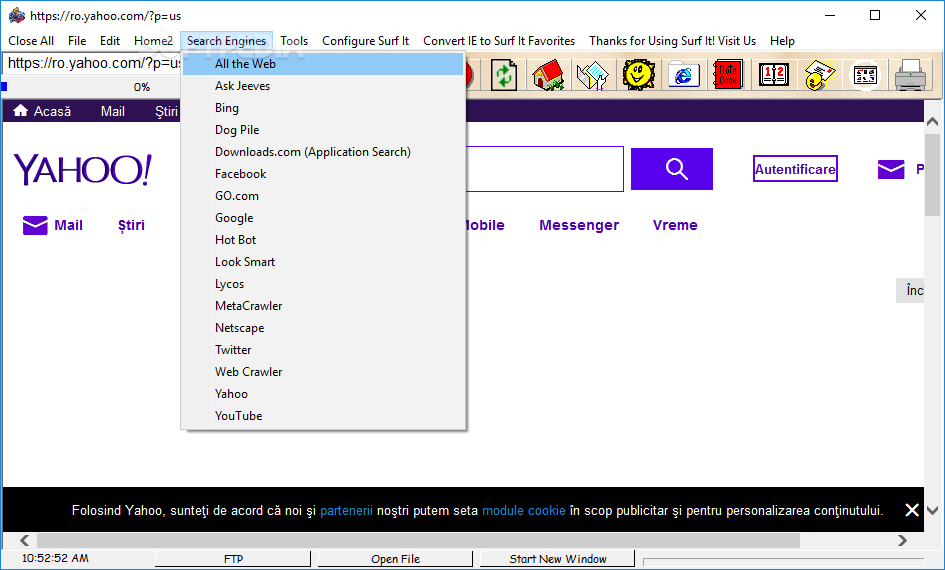Choose Twitter from Search Engines menu

click(323, 349)
